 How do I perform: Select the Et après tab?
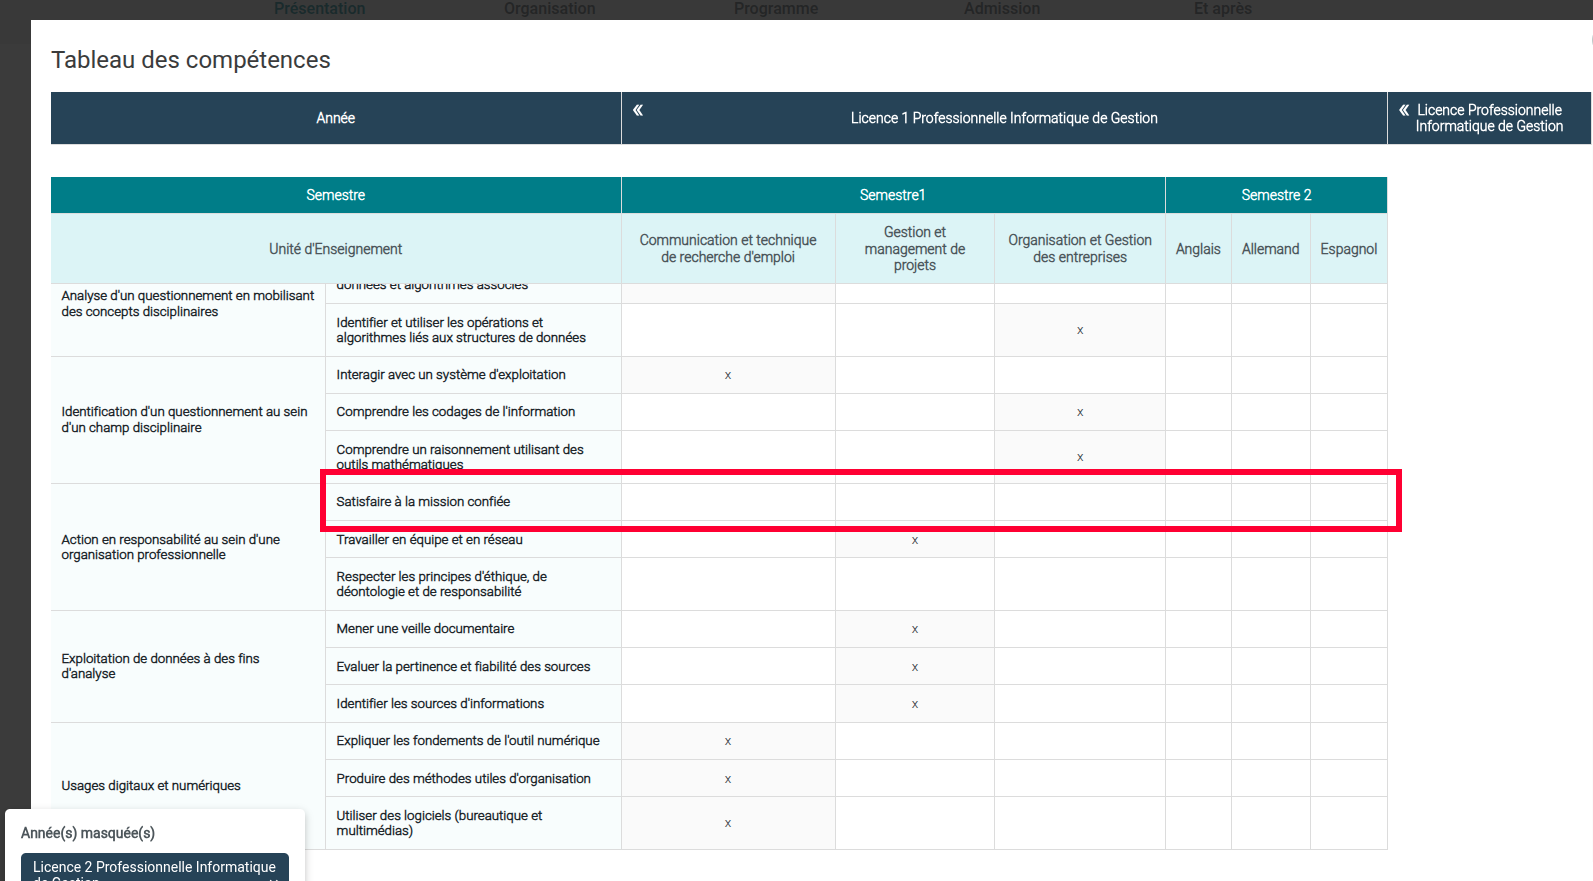tap(1222, 9)
